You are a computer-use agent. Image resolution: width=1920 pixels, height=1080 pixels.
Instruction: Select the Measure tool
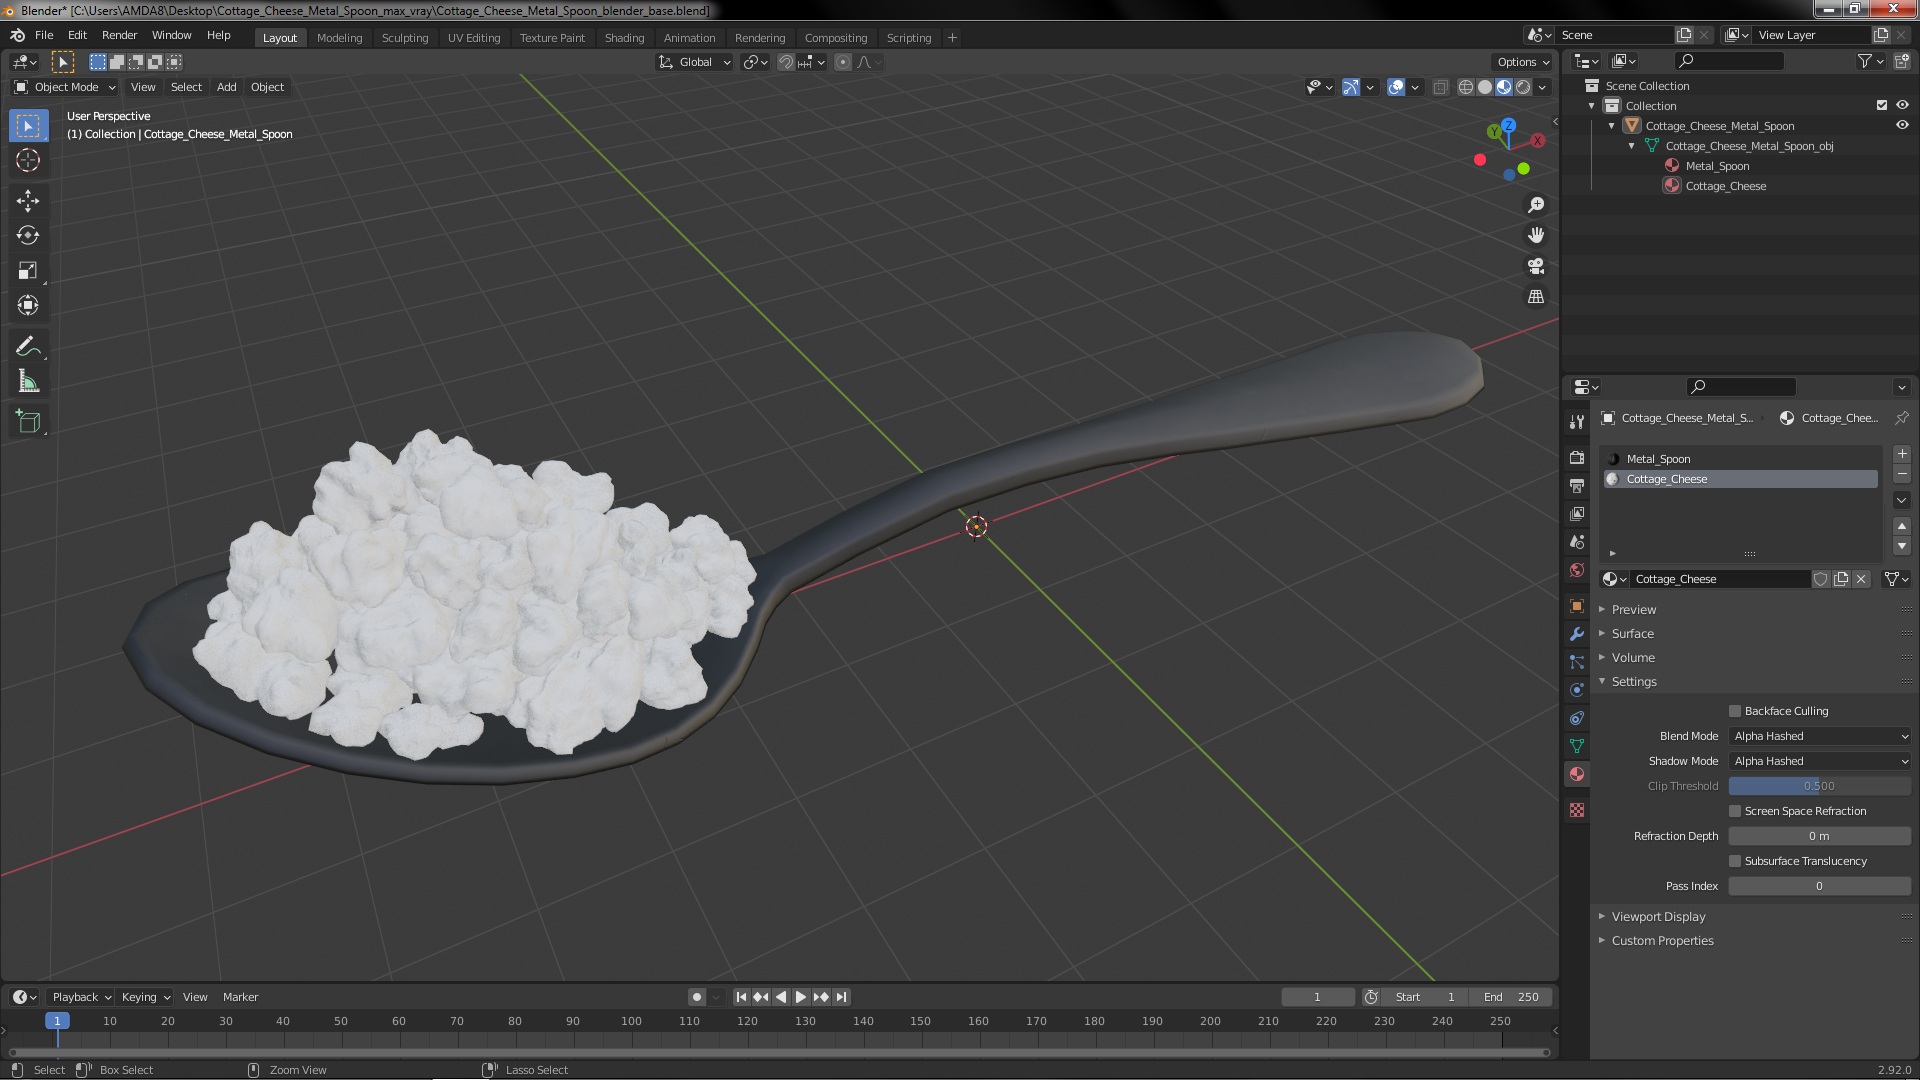coord(28,382)
